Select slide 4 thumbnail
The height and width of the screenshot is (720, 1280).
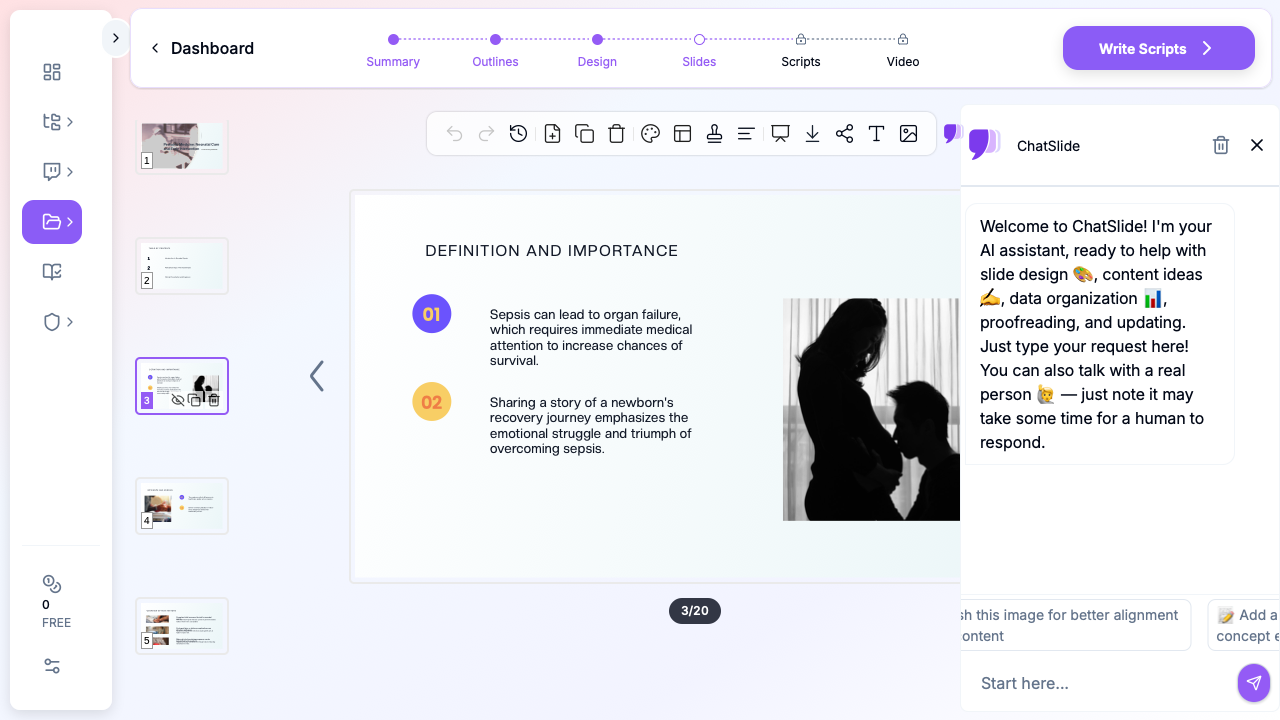pyautogui.click(x=182, y=506)
